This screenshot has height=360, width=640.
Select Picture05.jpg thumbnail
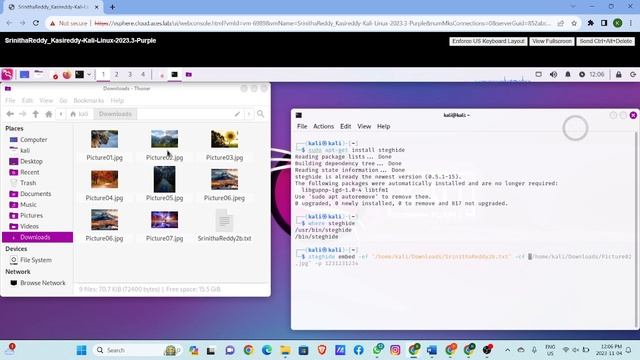coord(164,179)
